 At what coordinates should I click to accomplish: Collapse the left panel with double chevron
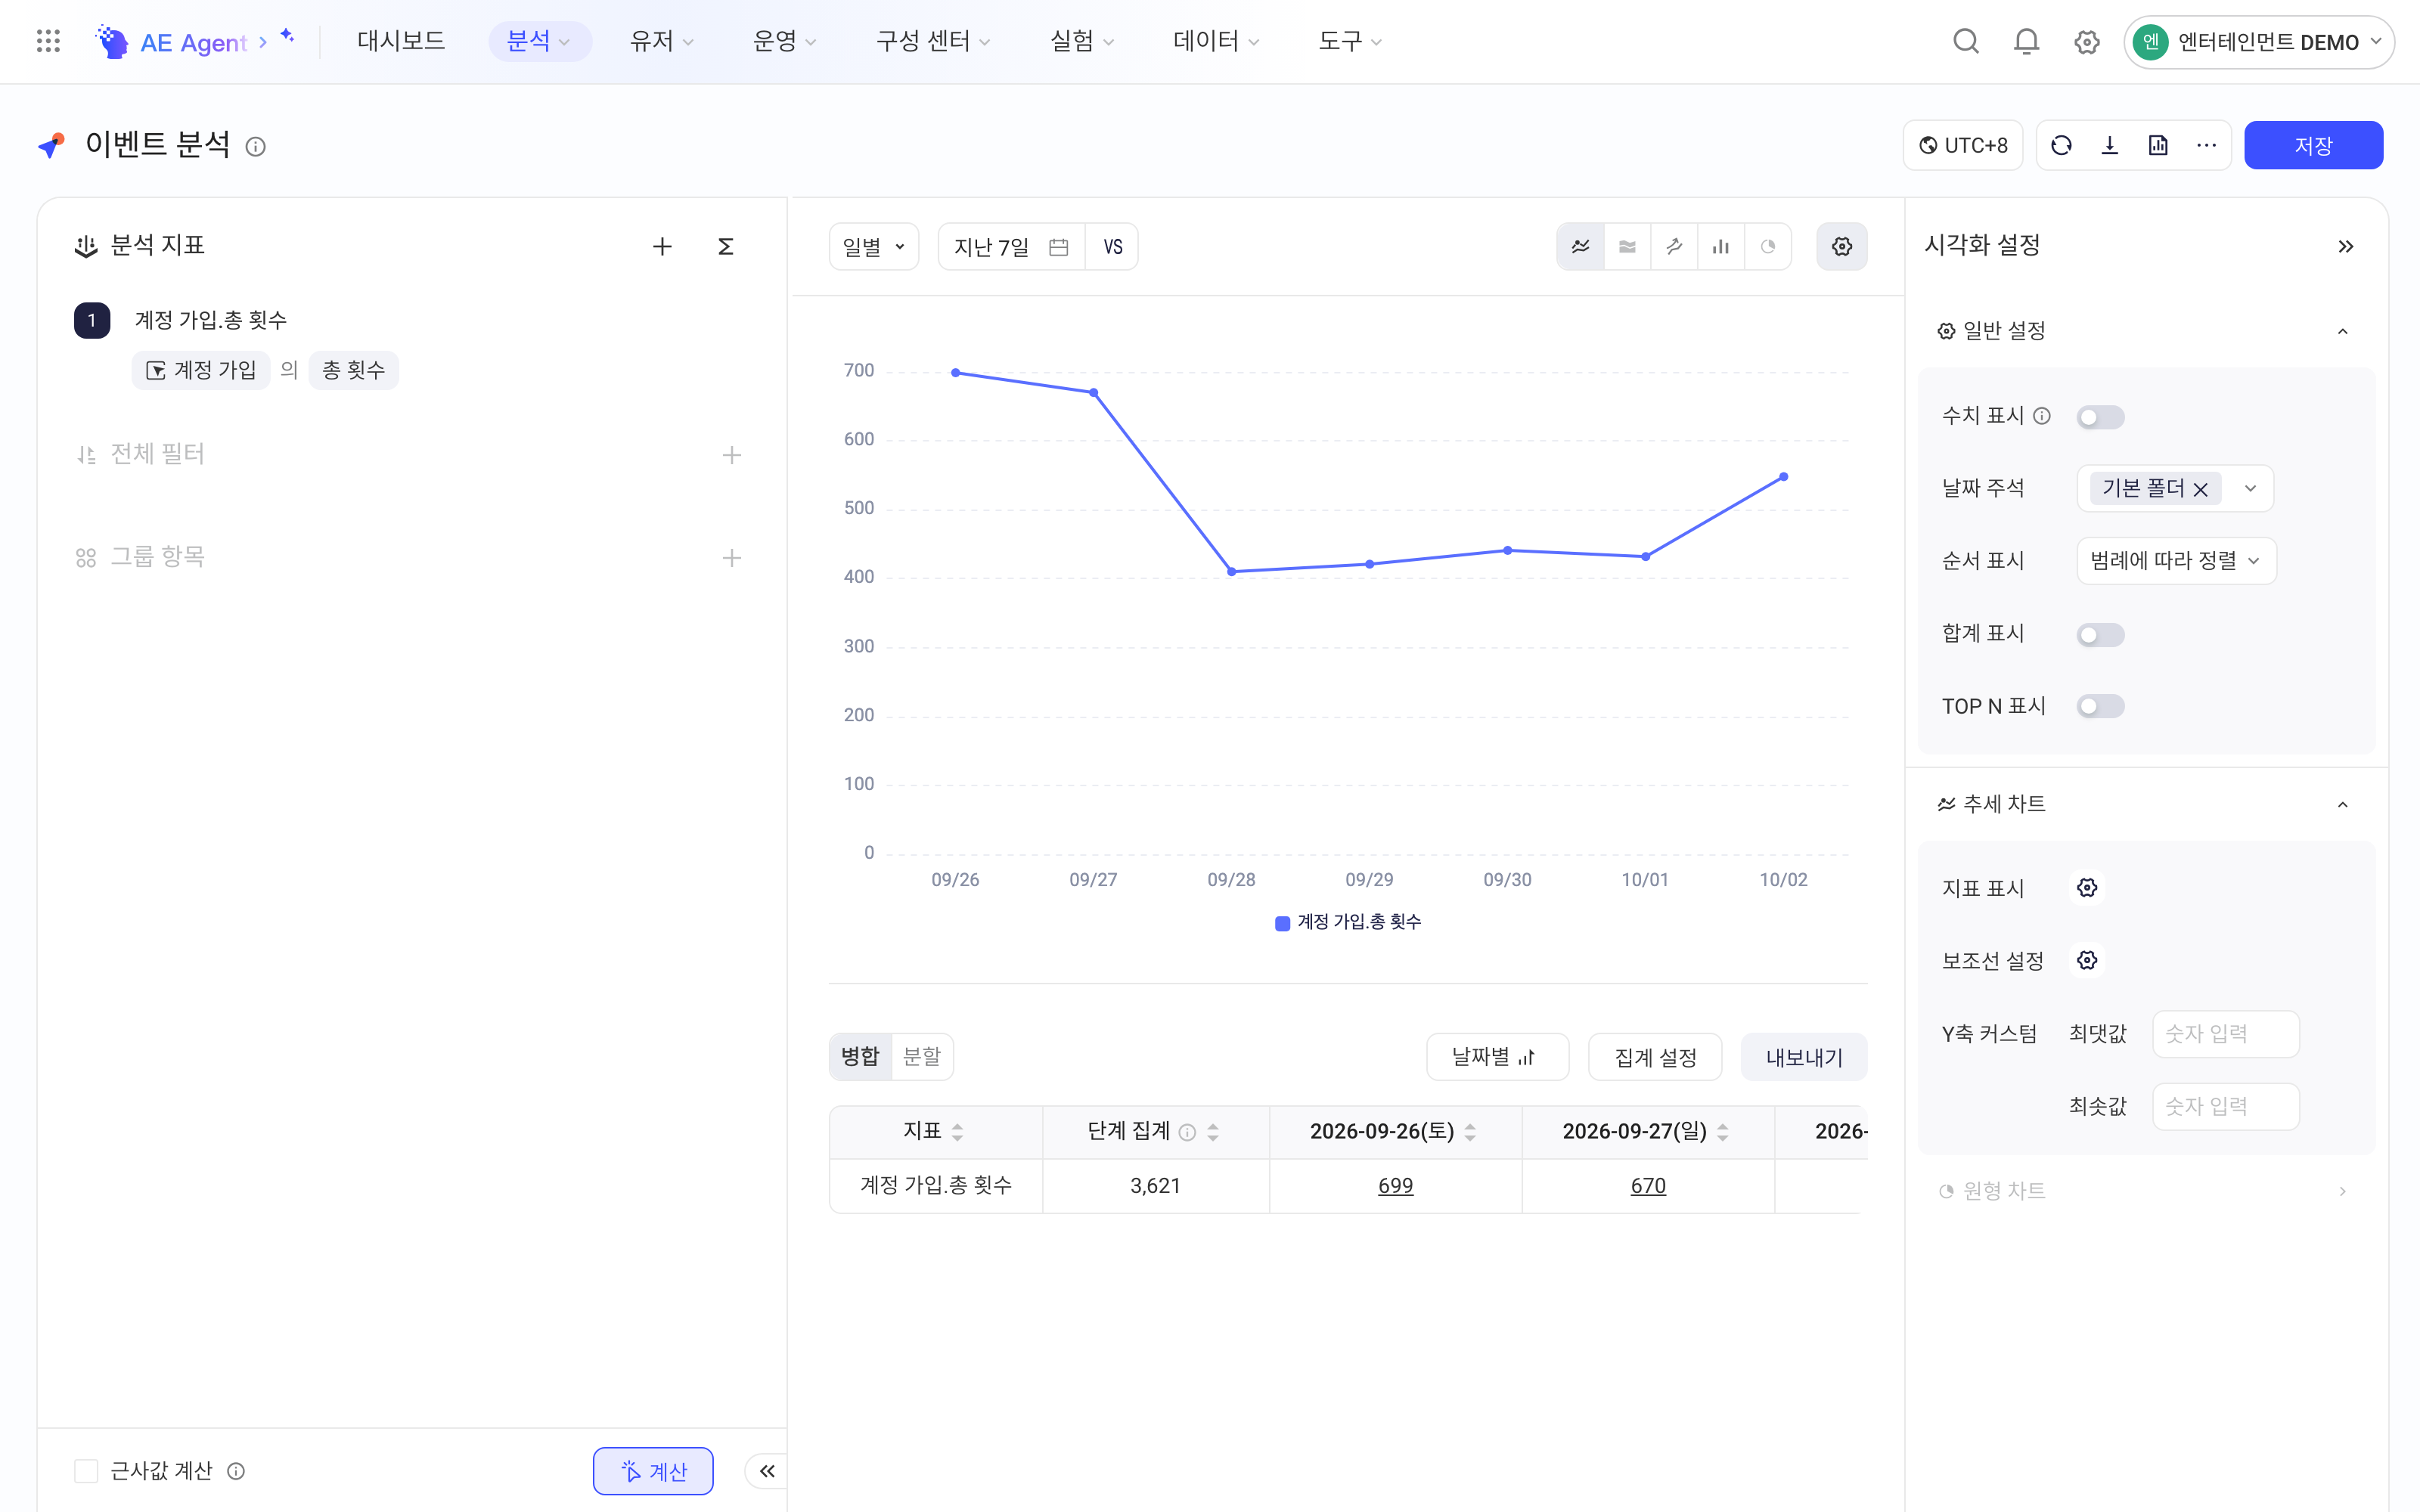coord(767,1471)
